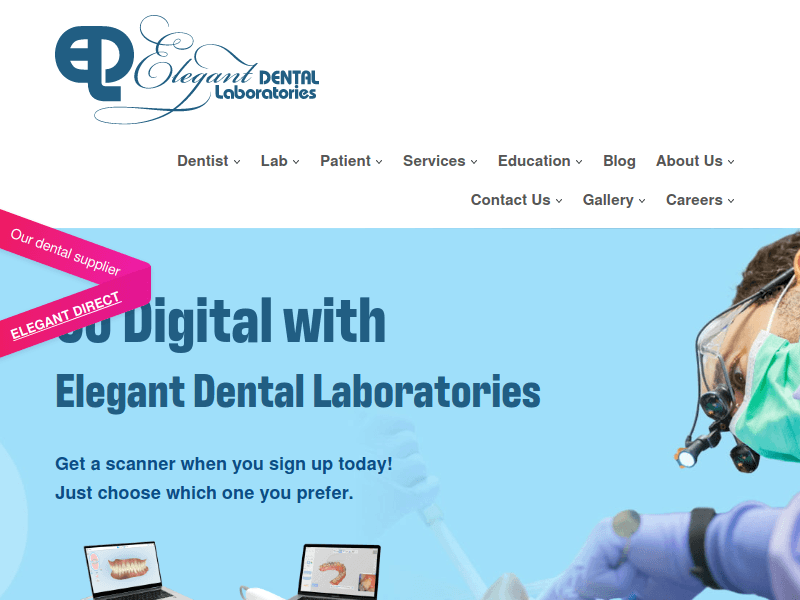The height and width of the screenshot is (600, 800).
Task: Click the 'Our dental supplier' pink ribbon
Action: click(65, 252)
